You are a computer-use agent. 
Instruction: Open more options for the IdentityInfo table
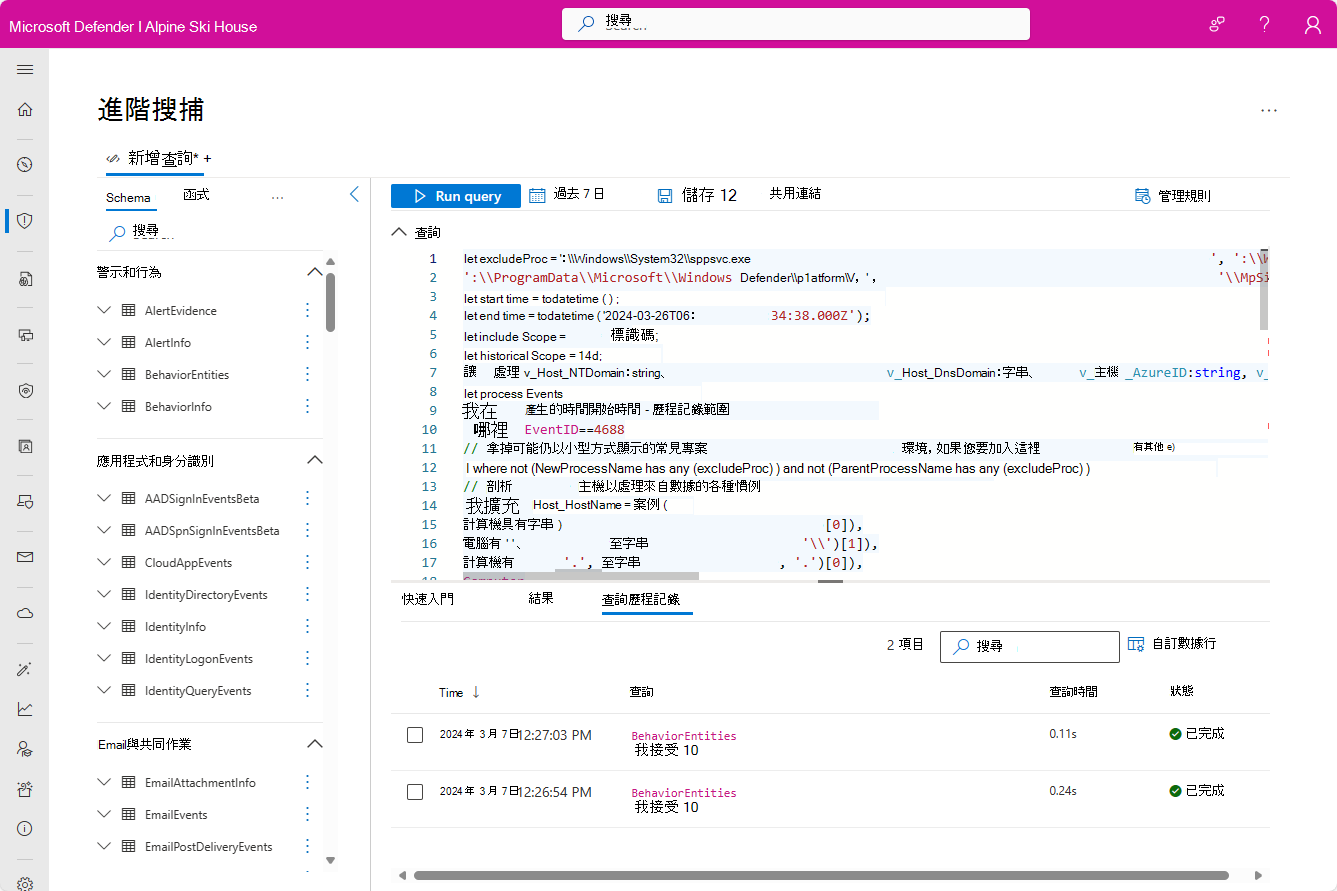pyautogui.click(x=308, y=627)
